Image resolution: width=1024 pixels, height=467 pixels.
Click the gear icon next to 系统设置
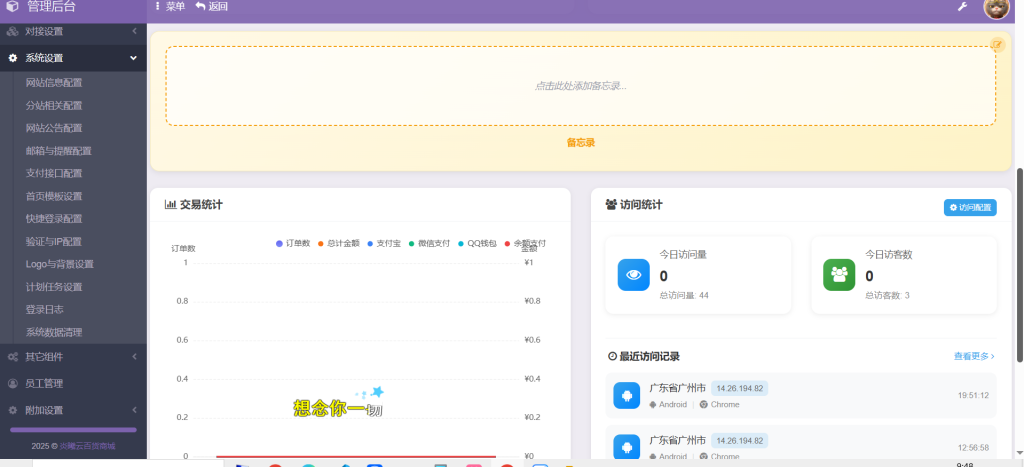click(12, 58)
